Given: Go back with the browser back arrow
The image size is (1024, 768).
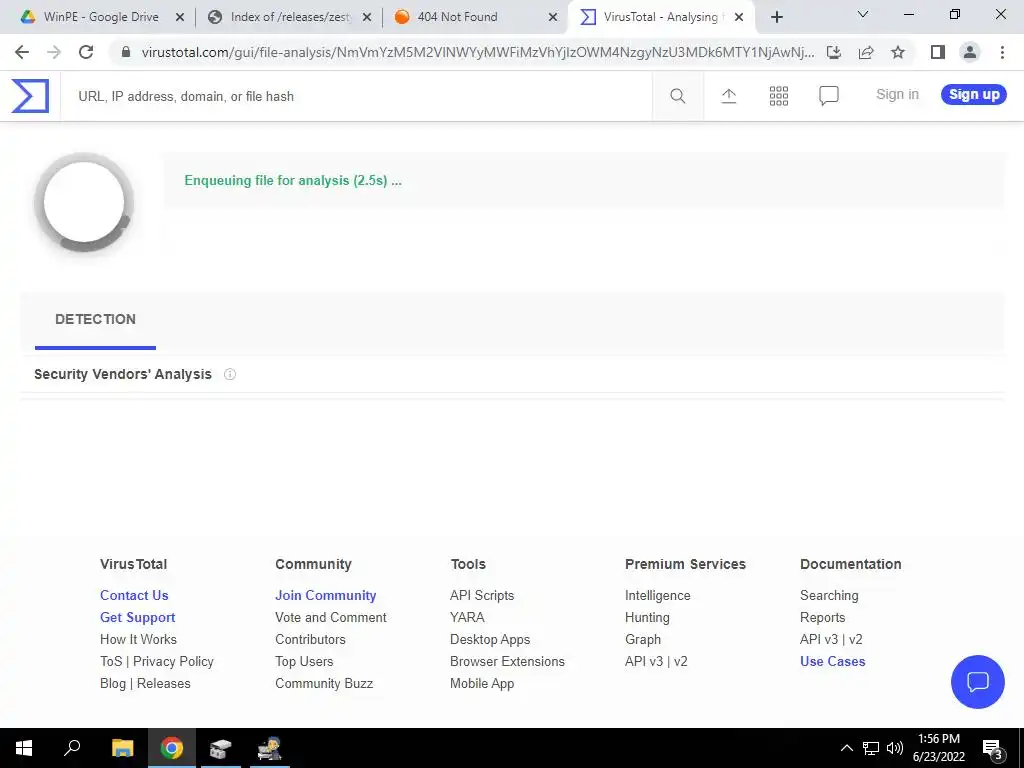Looking at the screenshot, I should (22, 52).
